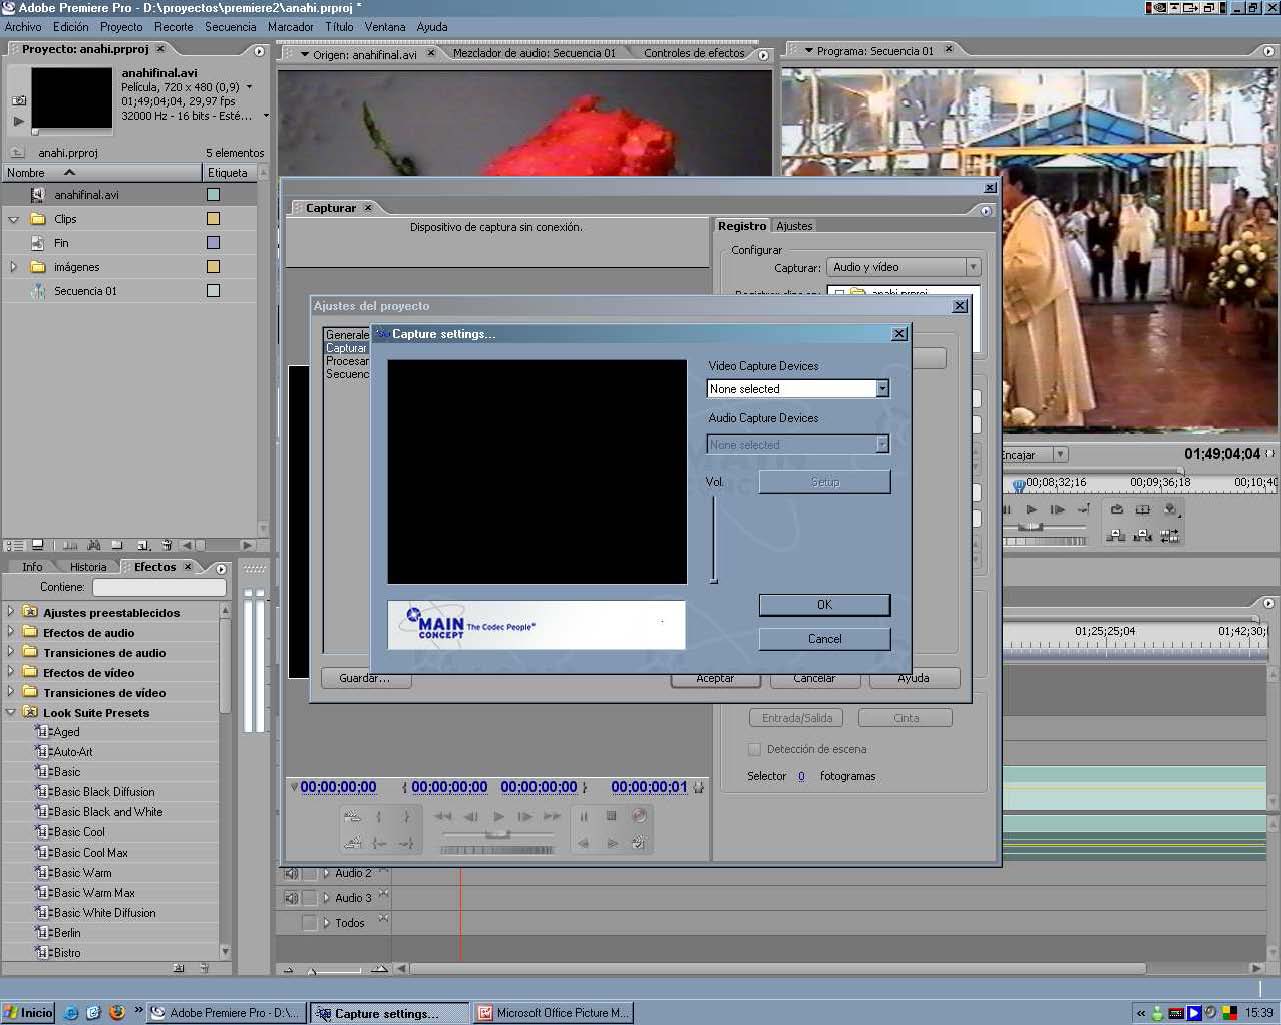Screen dimensions: 1281x1025
Task: Open the Video Capture Devices dropdown
Action: pyautogui.click(x=882, y=388)
